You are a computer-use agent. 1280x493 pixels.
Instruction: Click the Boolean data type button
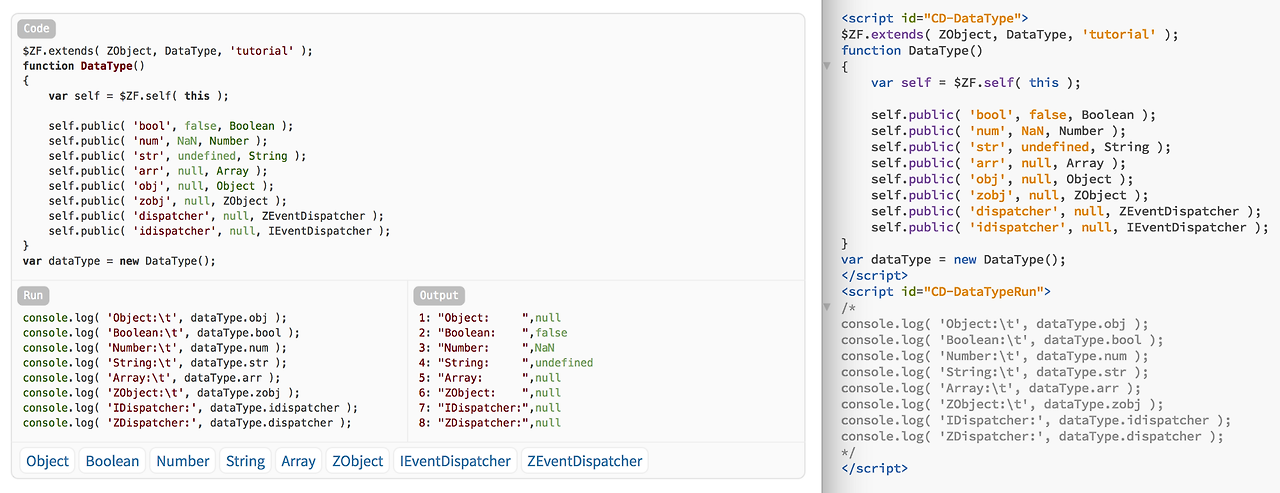click(x=112, y=461)
